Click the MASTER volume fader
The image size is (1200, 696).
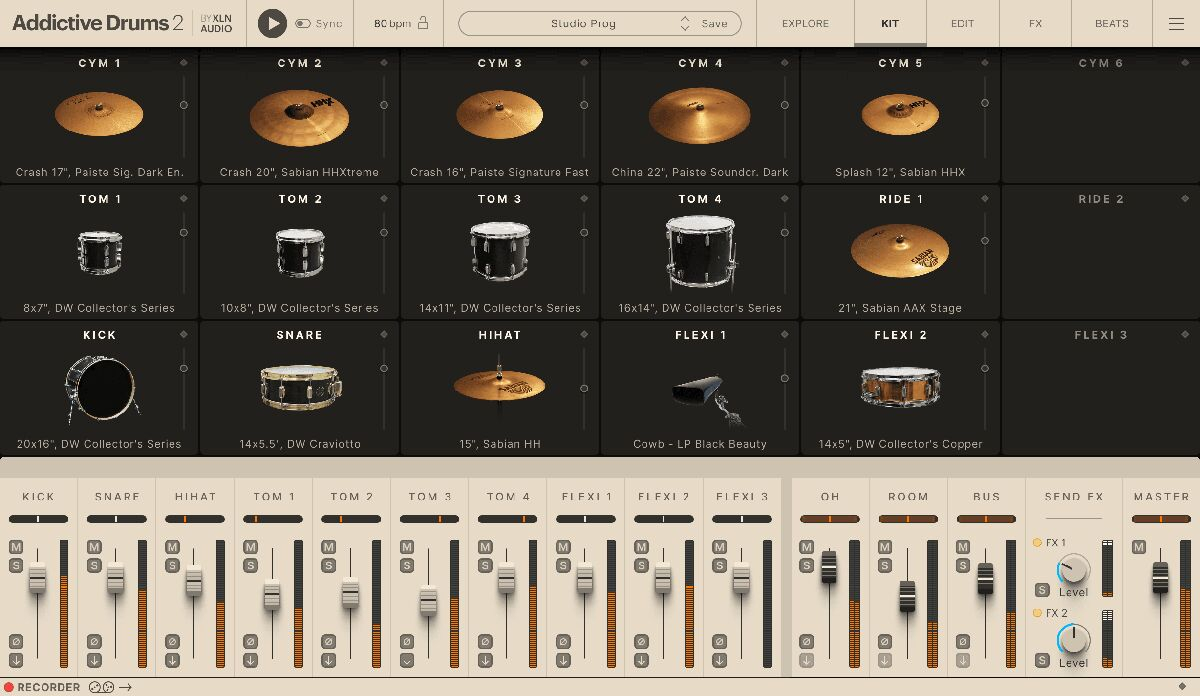click(x=1160, y=577)
